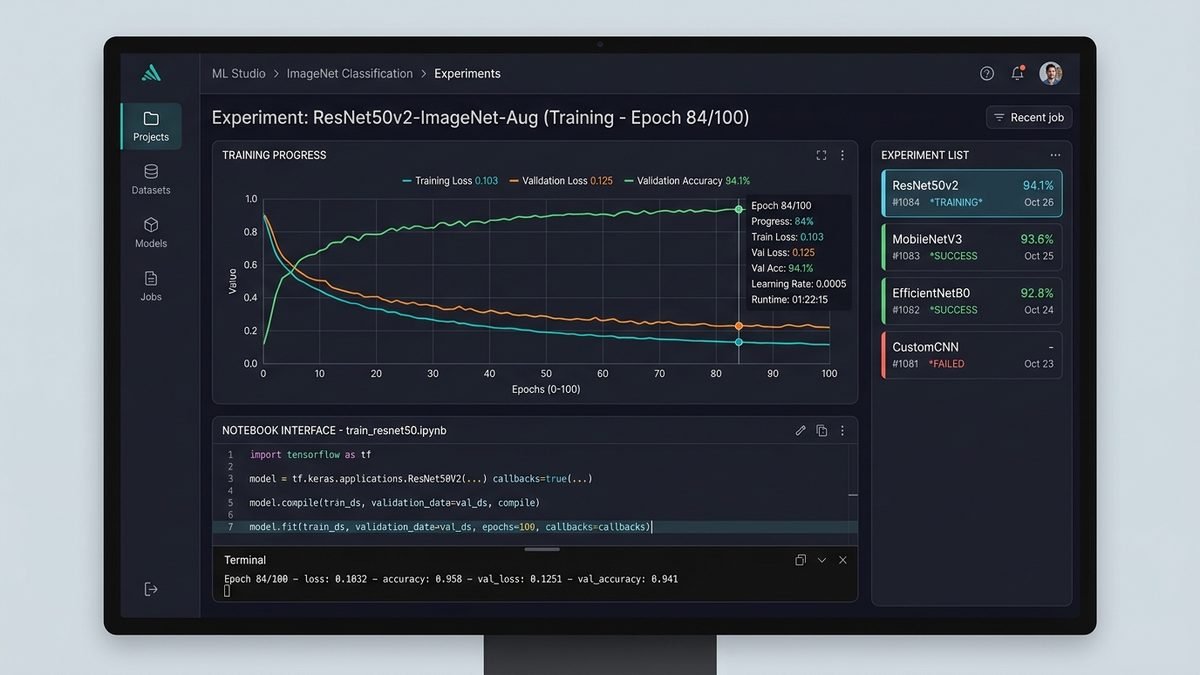This screenshot has height=675, width=1200.
Task: Click the Terminal cursor prompt
Action: [x=227, y=591]
